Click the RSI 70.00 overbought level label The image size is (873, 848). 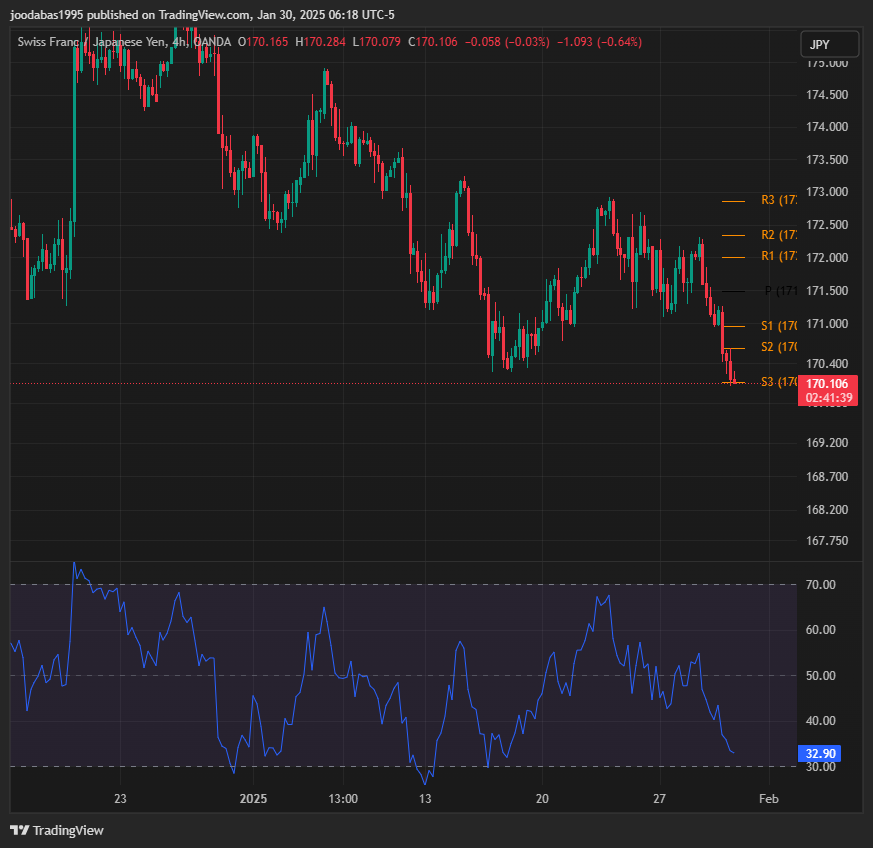tap(820, 584)
